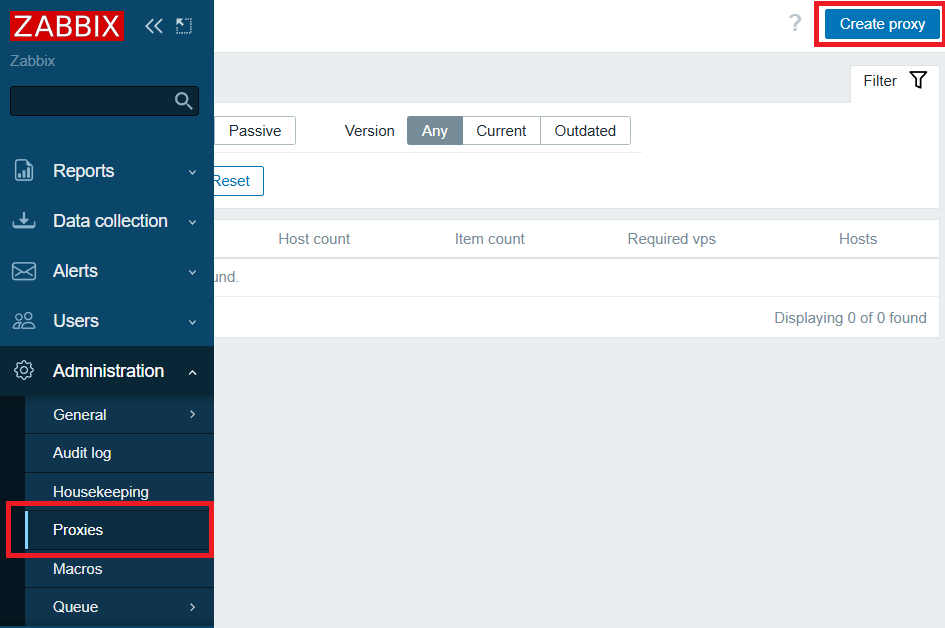Expand the Users menu section
The height and width of the screenshot is (628, 945).
coord(76,321)
